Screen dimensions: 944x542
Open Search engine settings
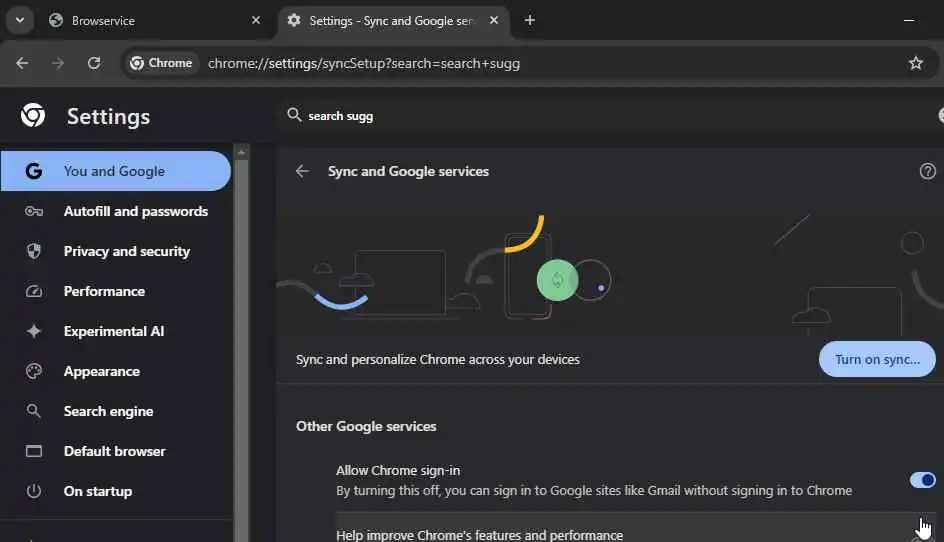click(116, 411)
